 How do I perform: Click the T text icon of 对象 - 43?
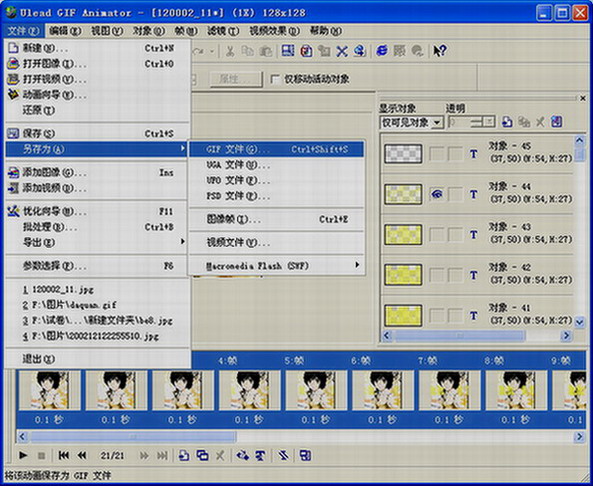point(473,234)
